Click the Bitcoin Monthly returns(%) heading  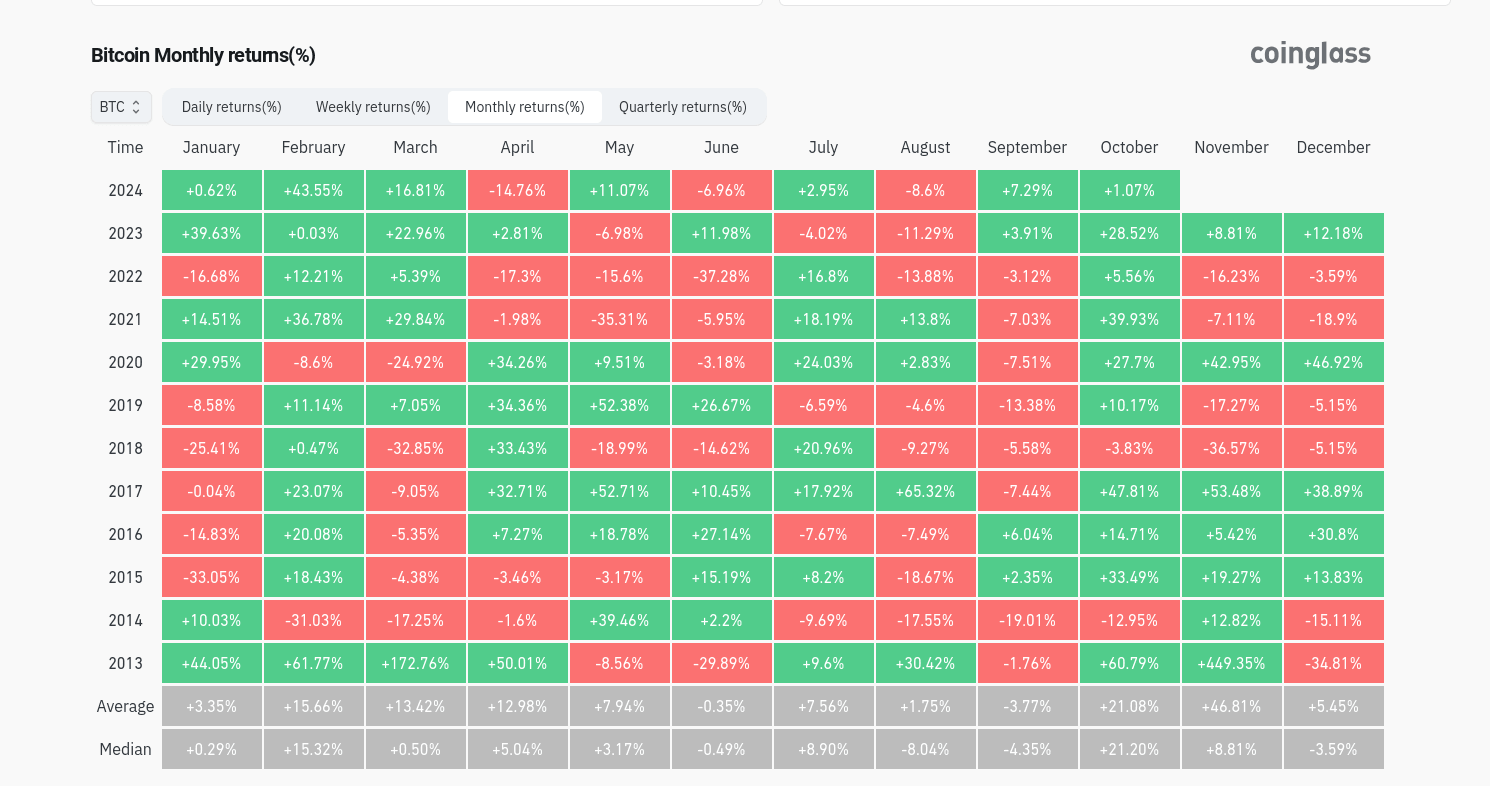point(203,55)
